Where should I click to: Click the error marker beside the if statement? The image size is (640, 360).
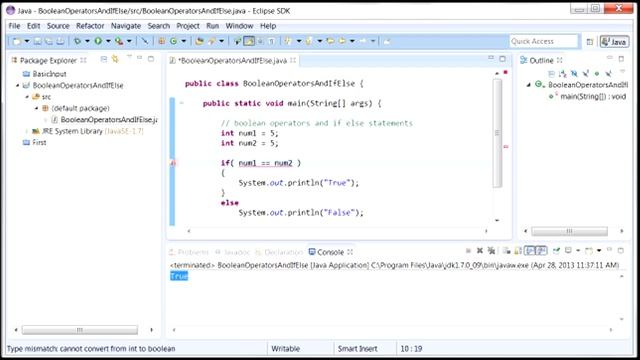point(173,163)
